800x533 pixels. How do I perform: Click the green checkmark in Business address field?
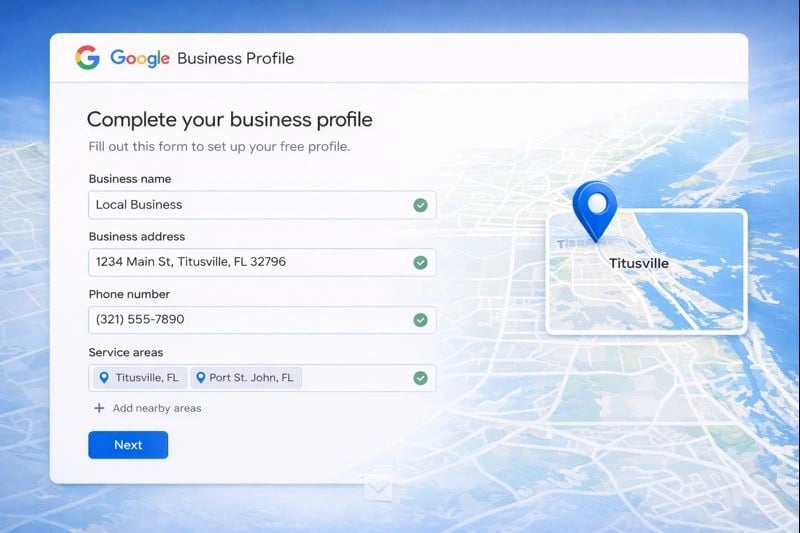[x=420, y=263]
